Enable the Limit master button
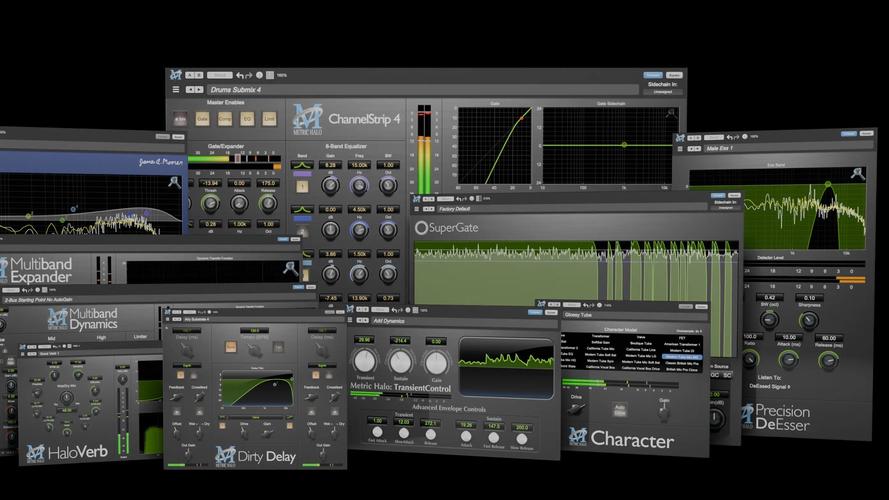Image resolution: width=889 pixels, height=500 pixels. click(269, 119)
